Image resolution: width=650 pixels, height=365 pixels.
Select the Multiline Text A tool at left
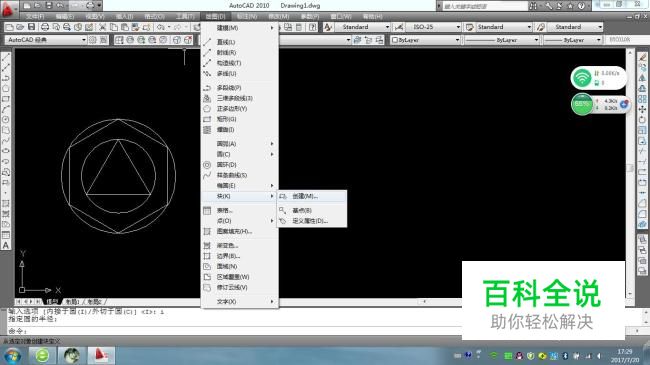[x=6, y=246]
